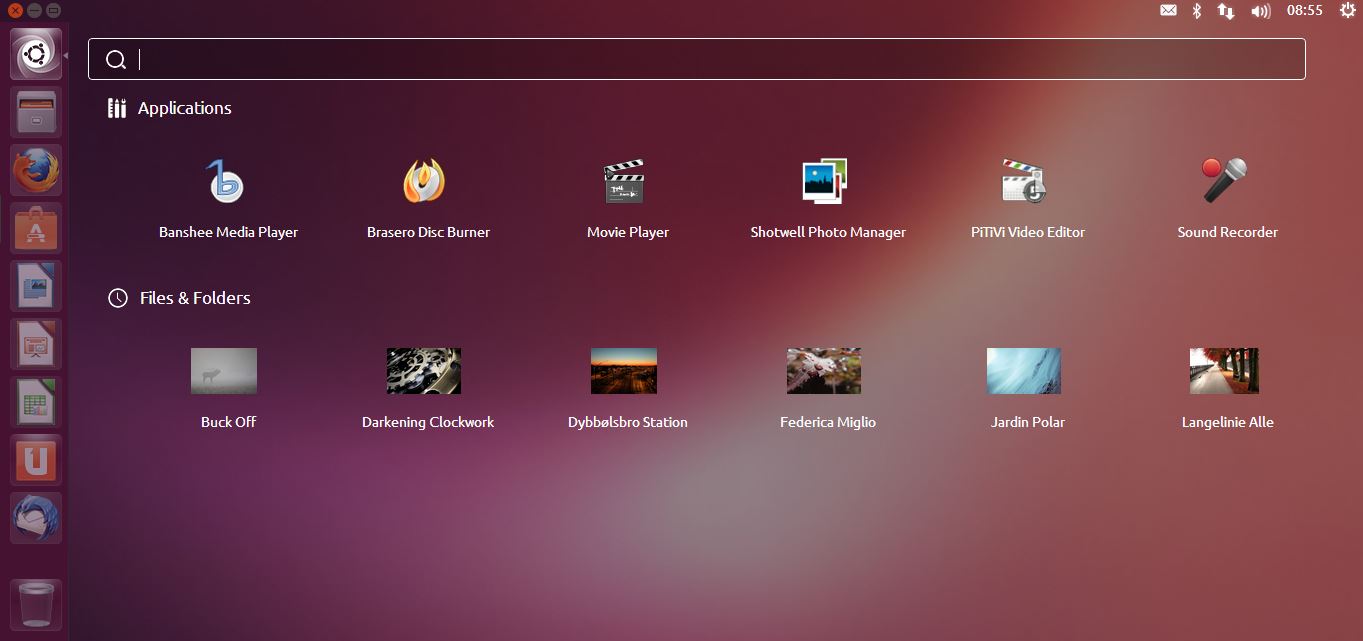Viewport: 1363px width, 641px height.
Task: Open the Jardin Polar image
Action: 1024,370
